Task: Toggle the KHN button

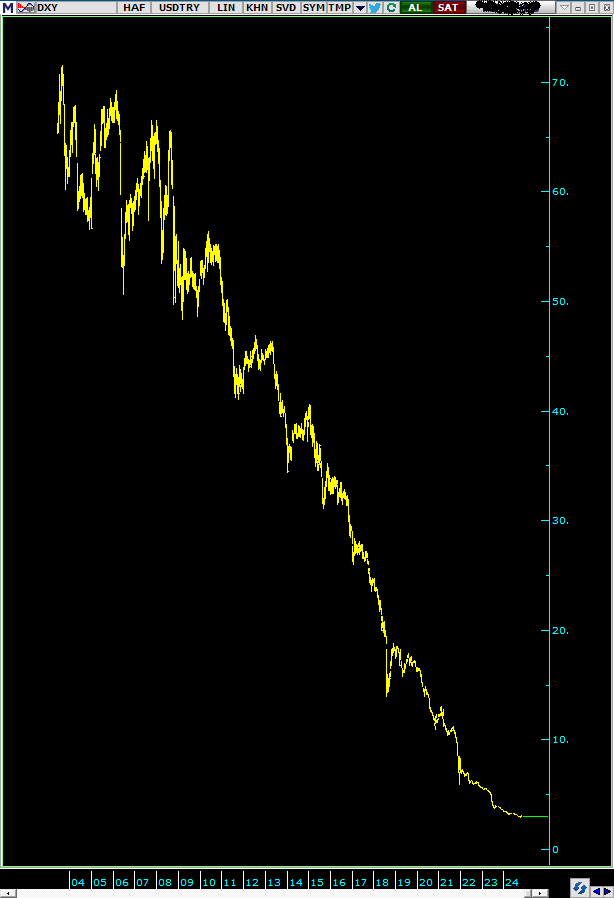Action: 257,7
